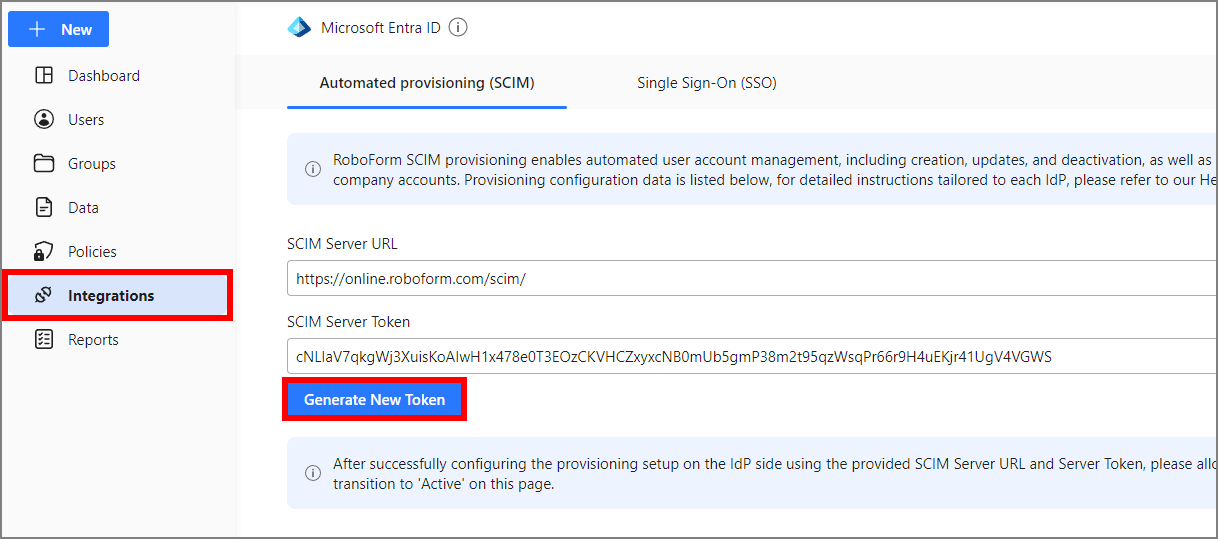The height and width of the screenshot is (539, 1218).
Task: Select the Users person icon
Action: pyautogui.click(x=44, y=120)
